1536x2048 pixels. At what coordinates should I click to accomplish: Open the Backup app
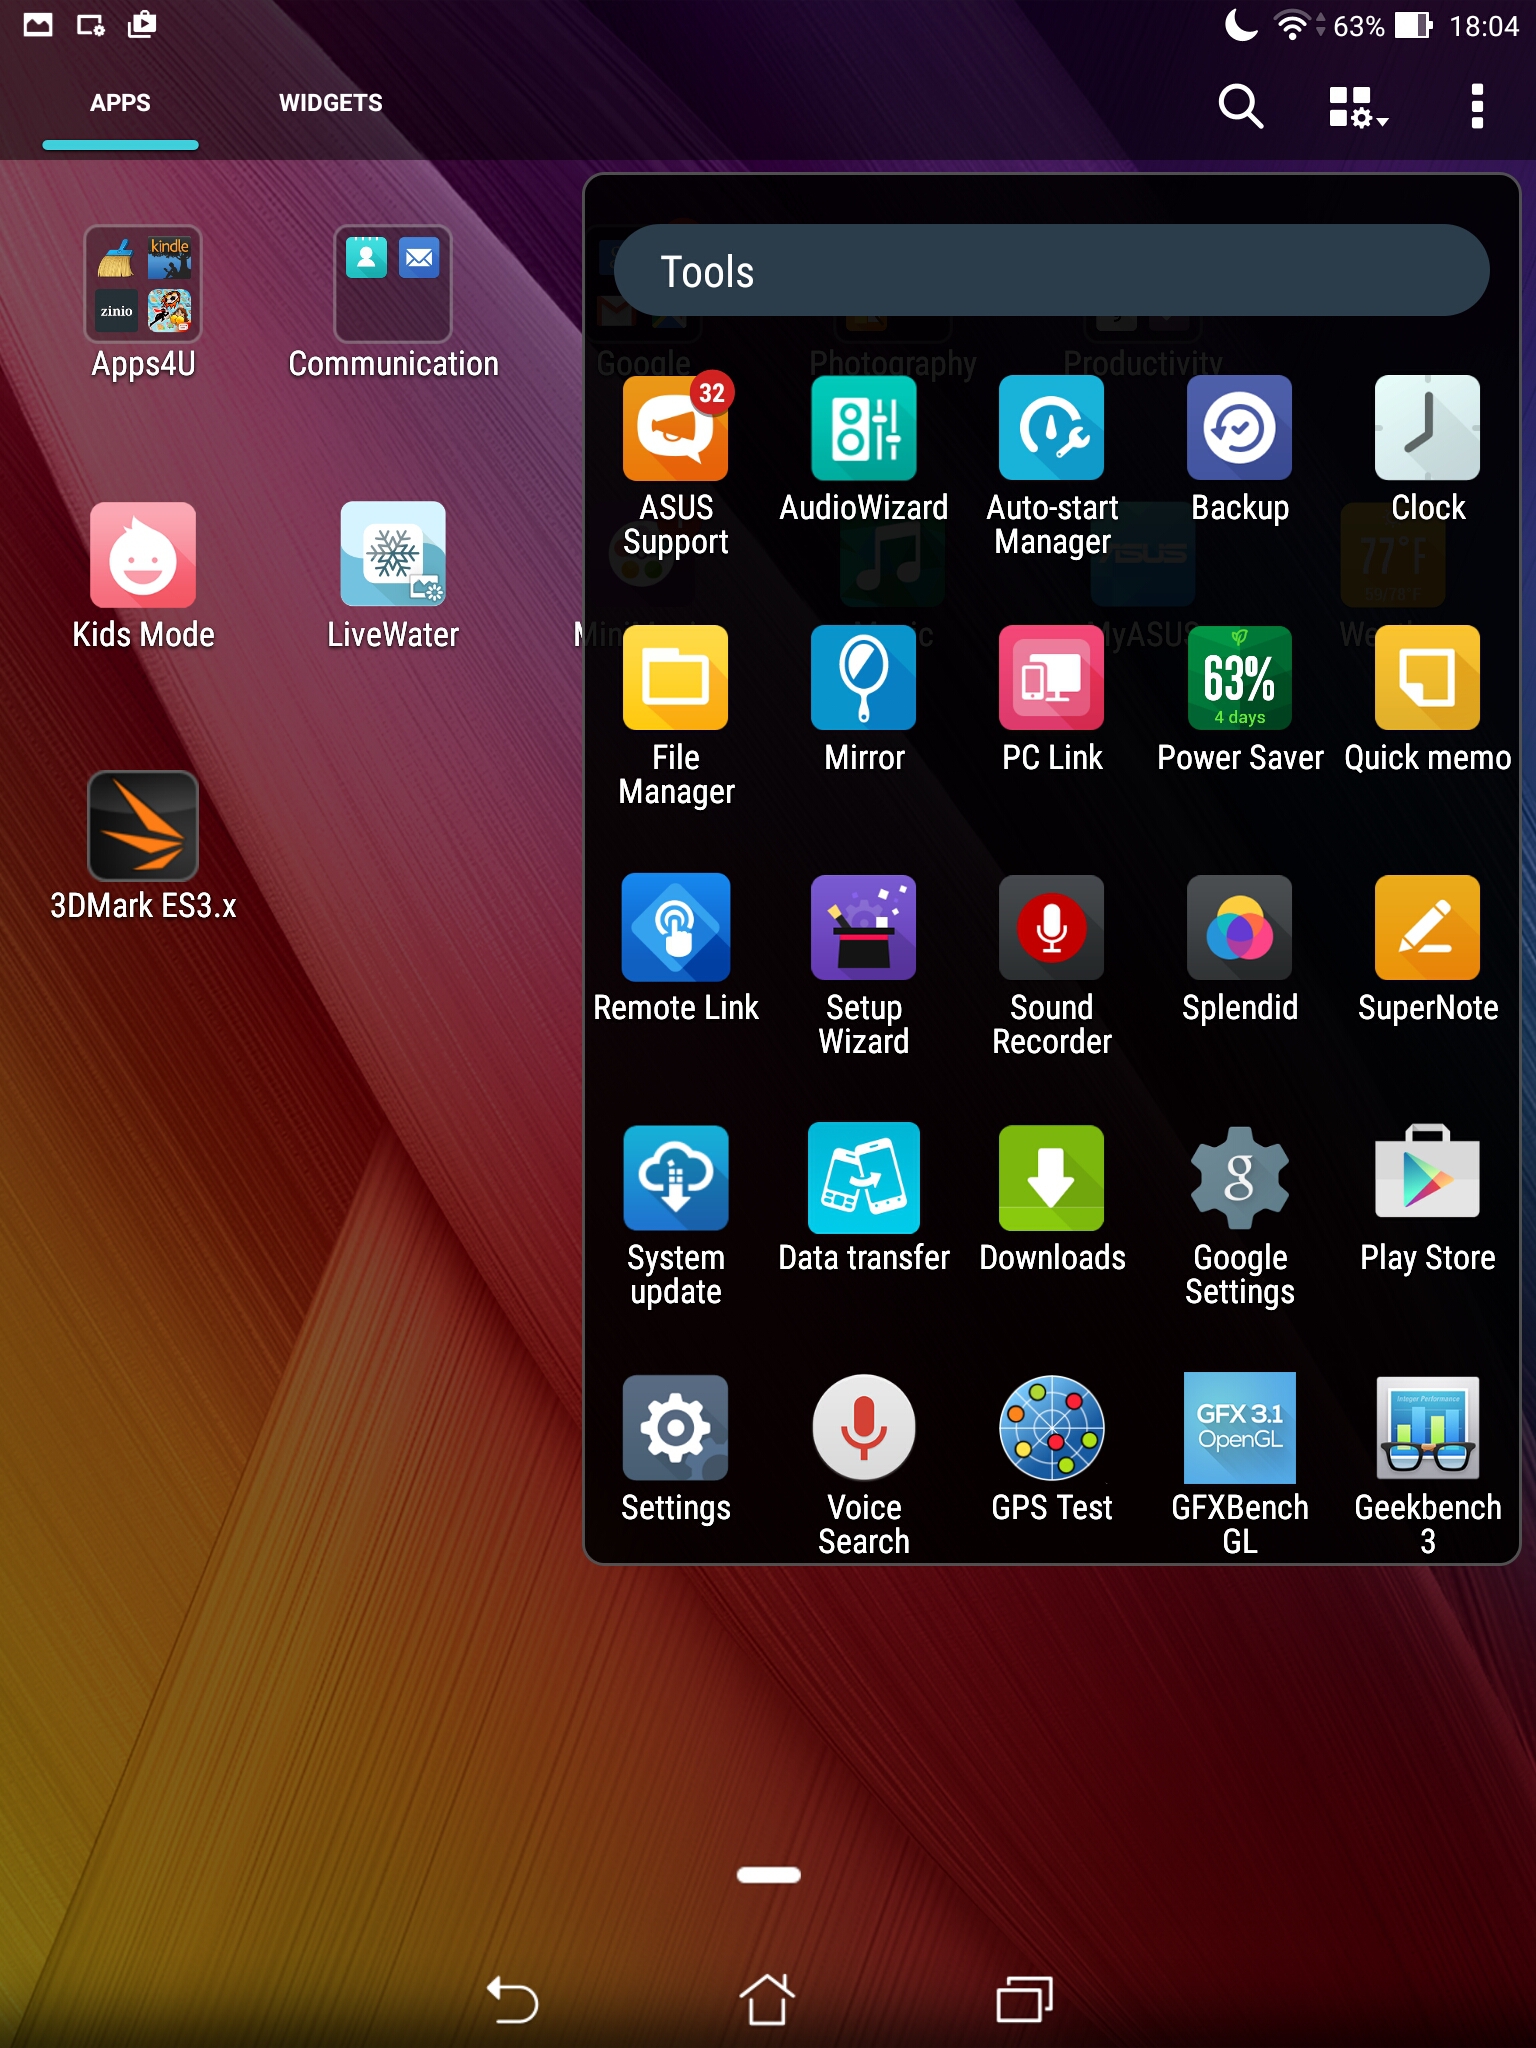(1240, 428)
